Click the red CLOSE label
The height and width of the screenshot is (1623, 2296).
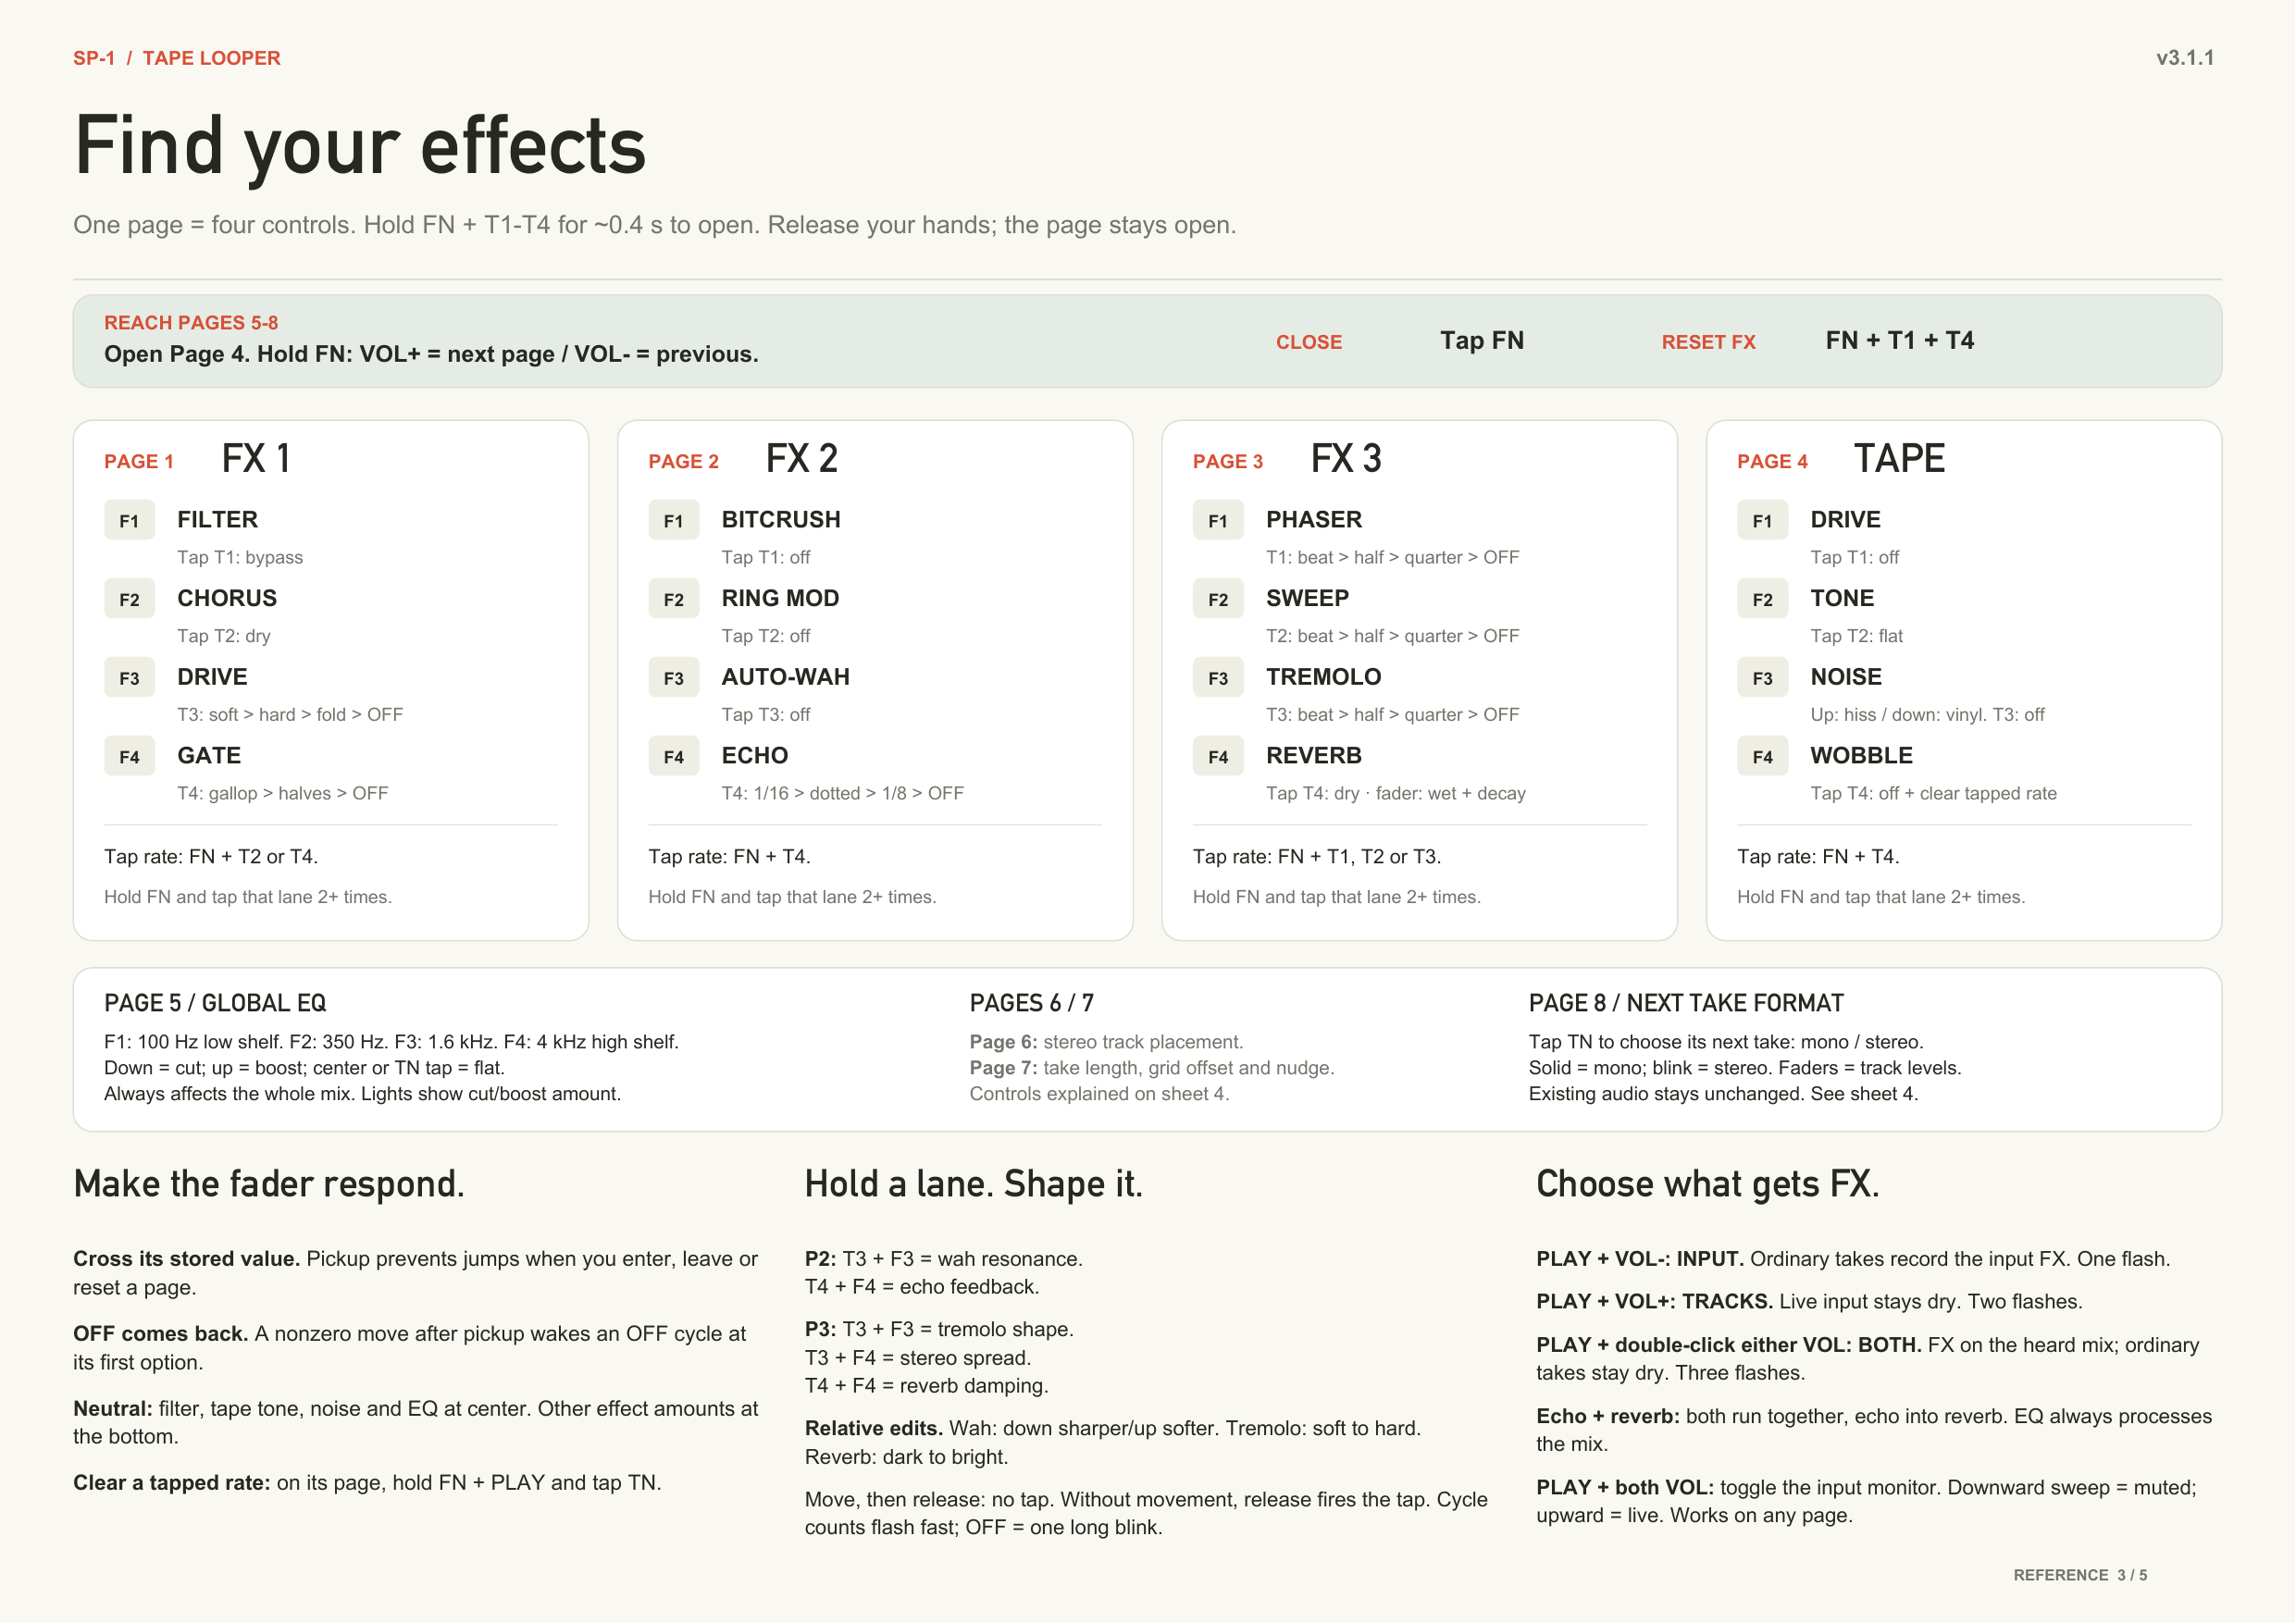tap(1309, 342)
